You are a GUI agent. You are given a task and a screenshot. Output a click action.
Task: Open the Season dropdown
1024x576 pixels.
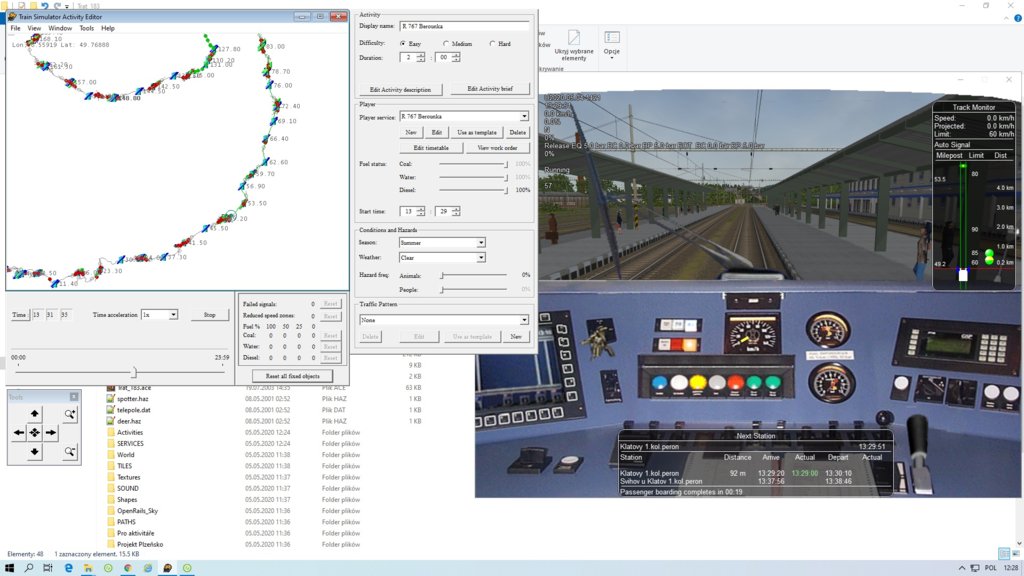point(481,243)
